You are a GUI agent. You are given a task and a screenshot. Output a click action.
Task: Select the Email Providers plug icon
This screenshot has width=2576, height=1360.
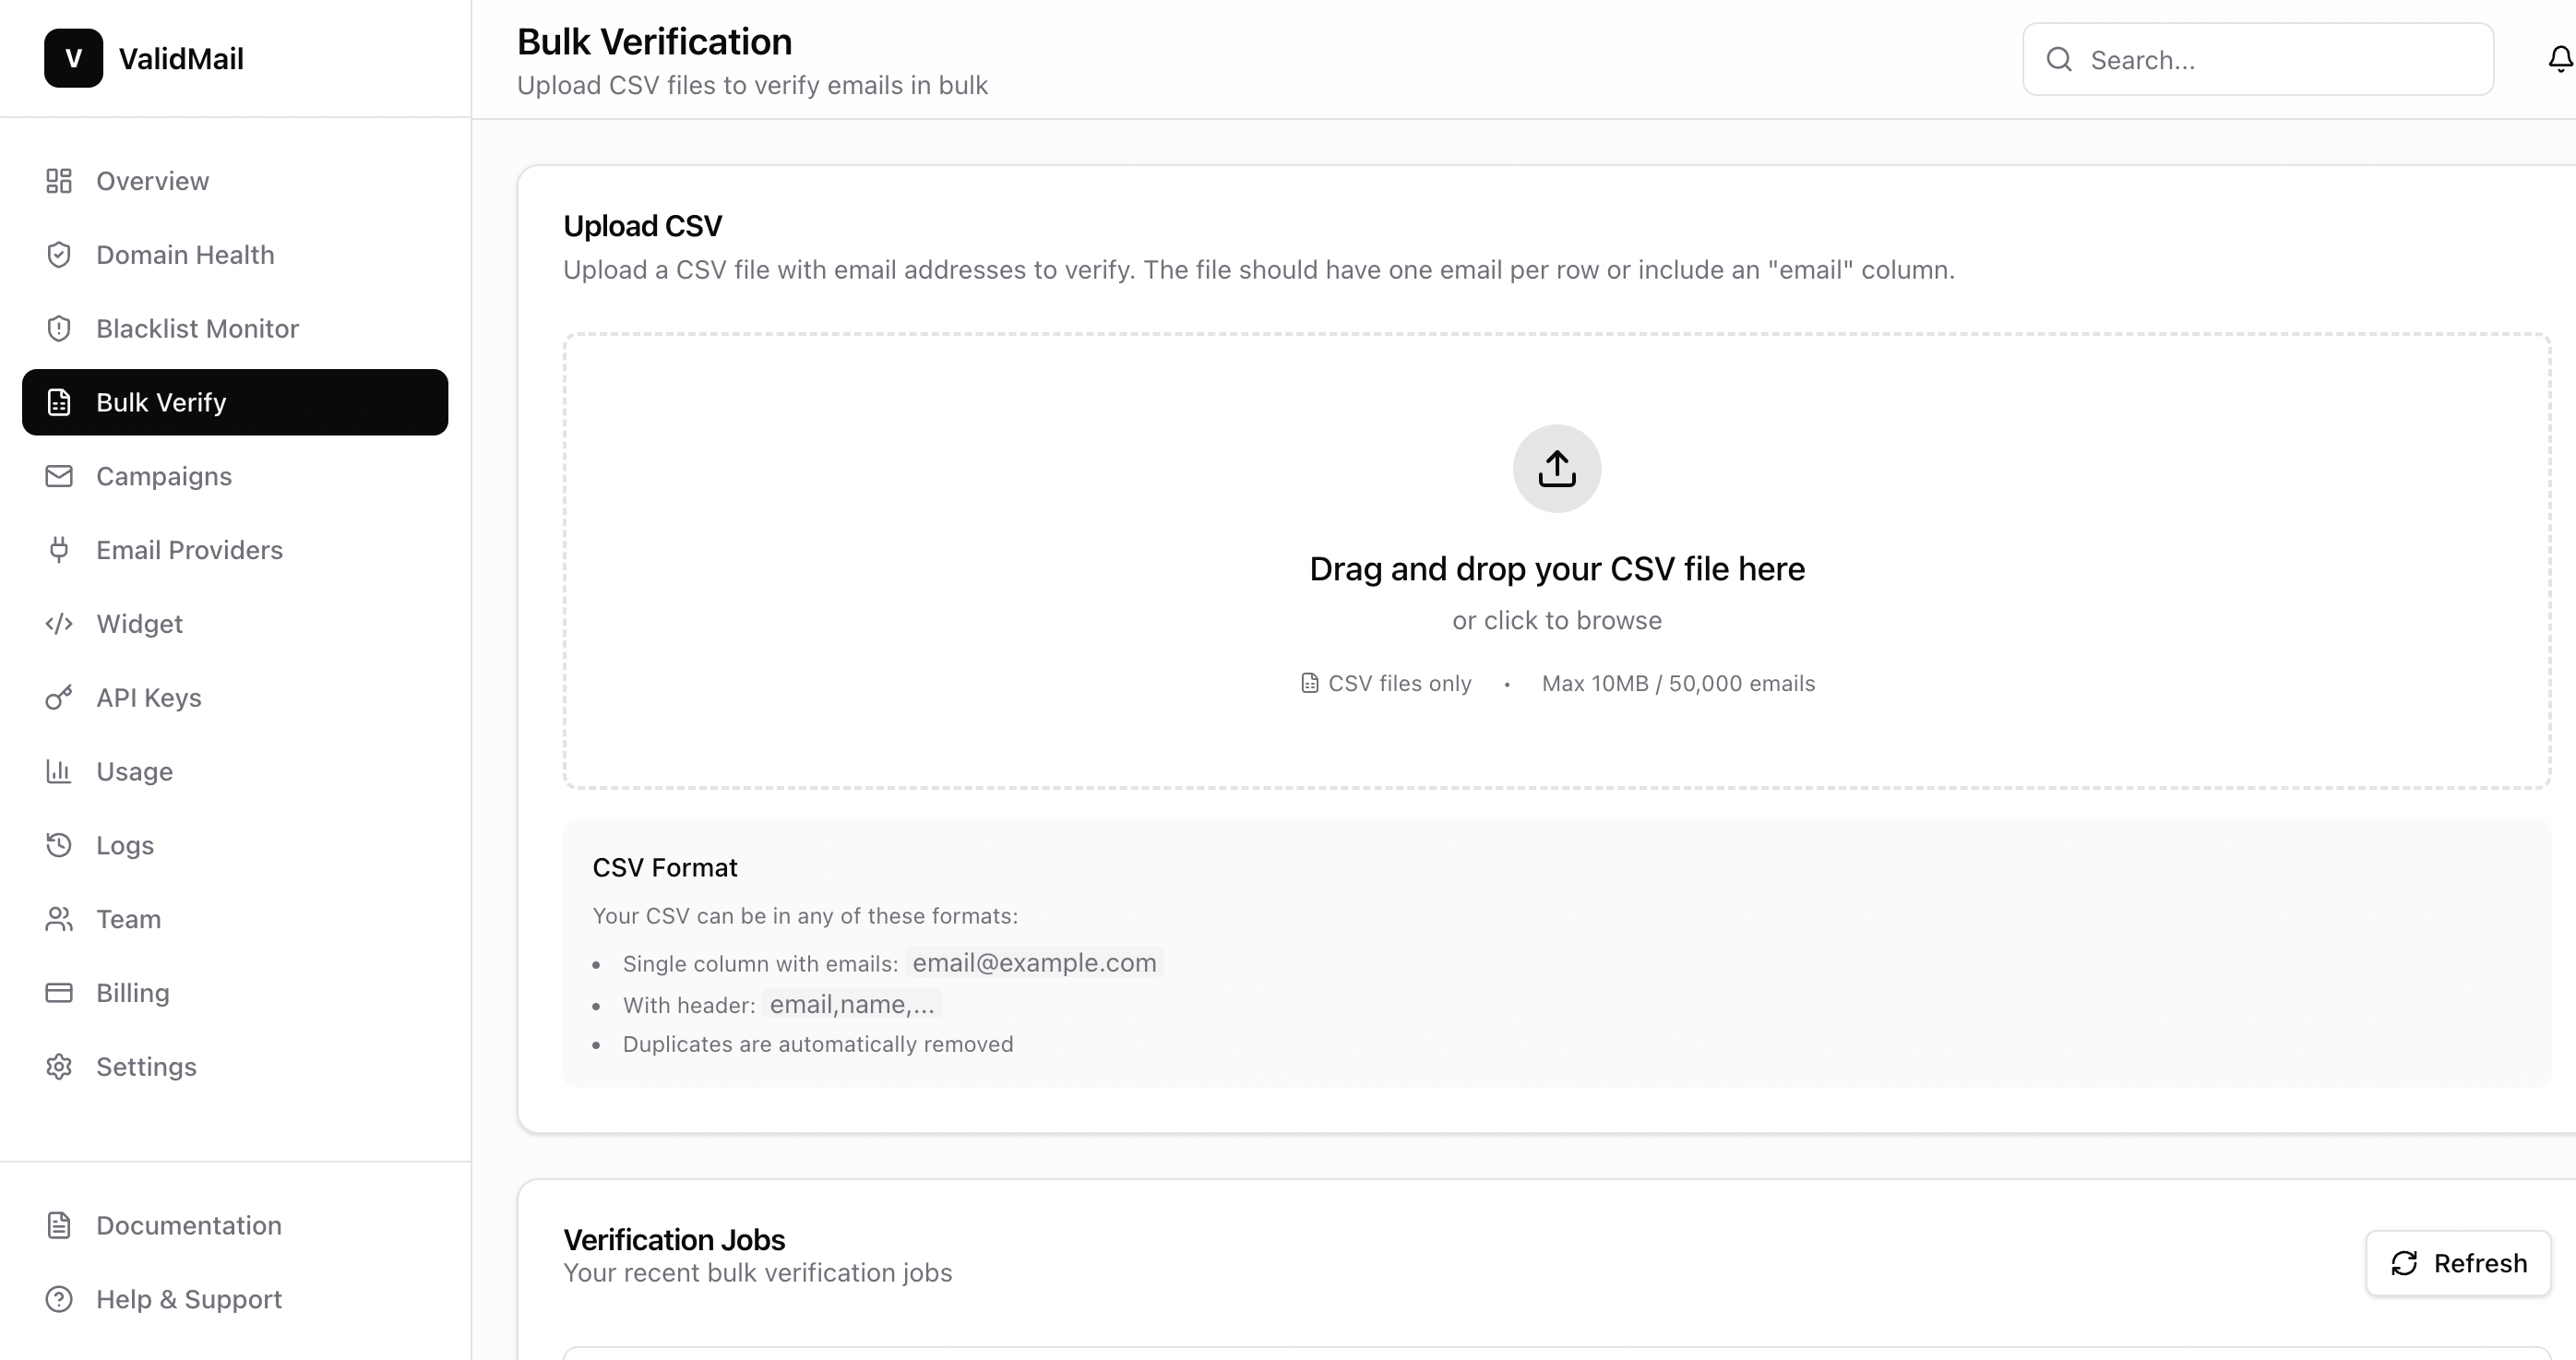tap(58, 550)
